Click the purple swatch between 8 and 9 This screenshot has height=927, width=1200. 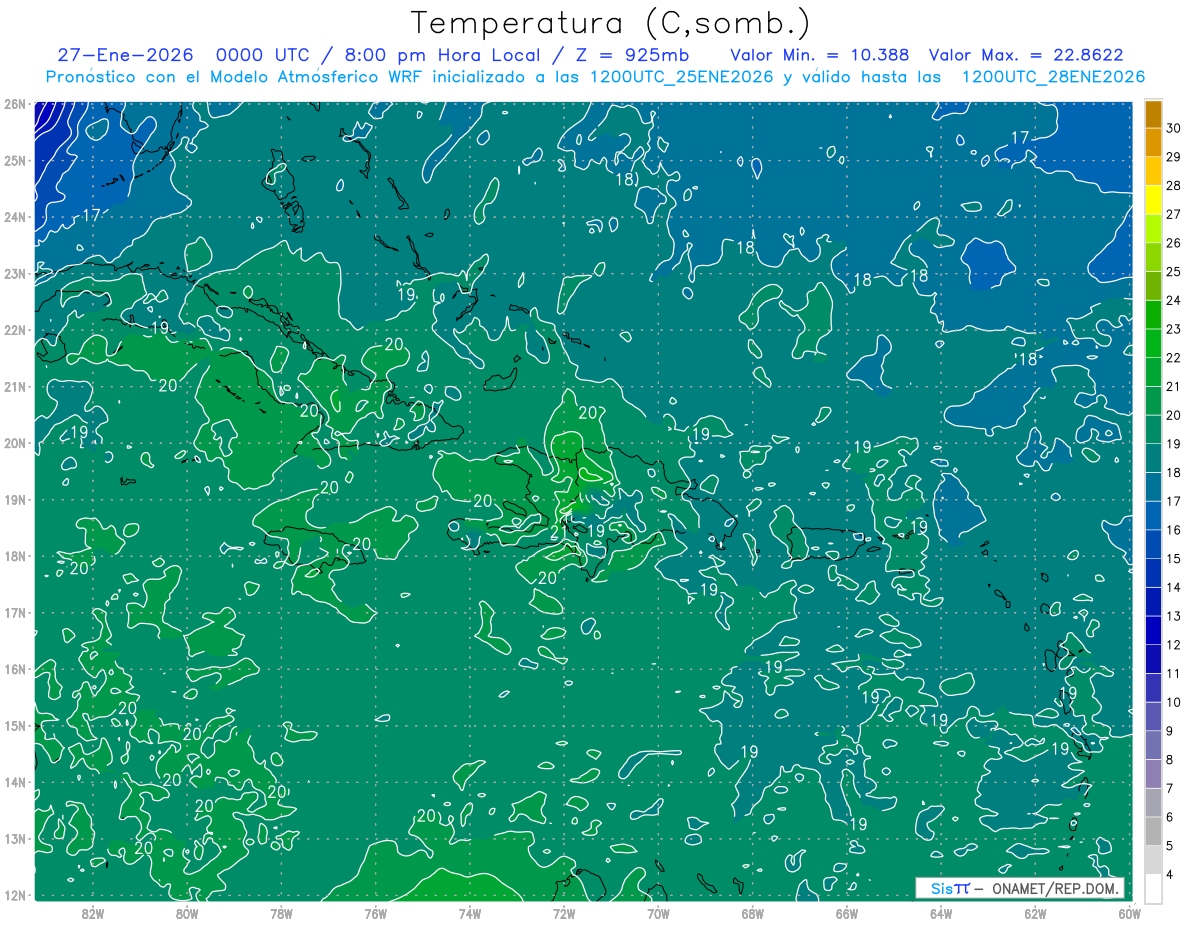click(1153, 746)
